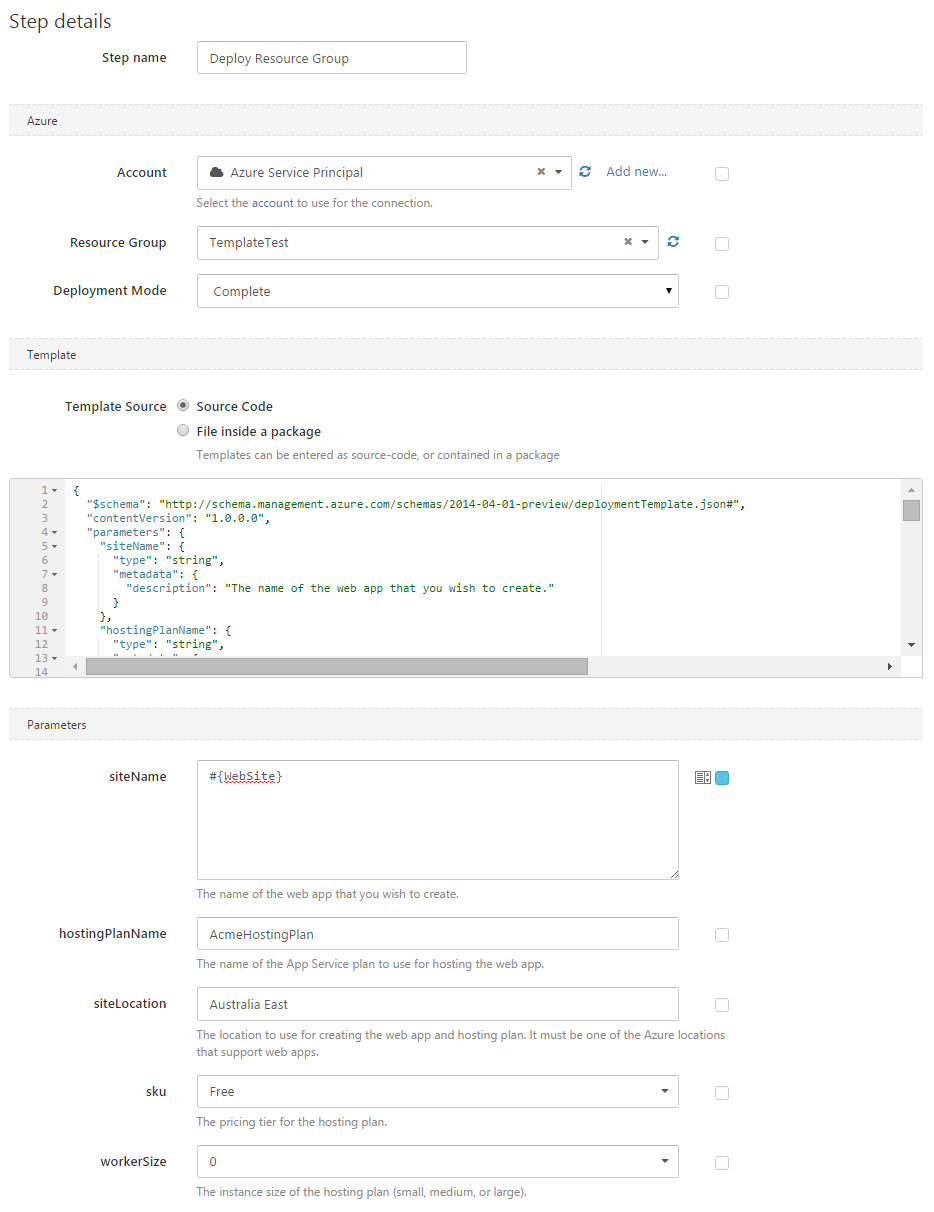Screen dimensions: 934x1212
Task: Select the Source Code radio option
Action: pyautogui.click(x=183, y=406)
